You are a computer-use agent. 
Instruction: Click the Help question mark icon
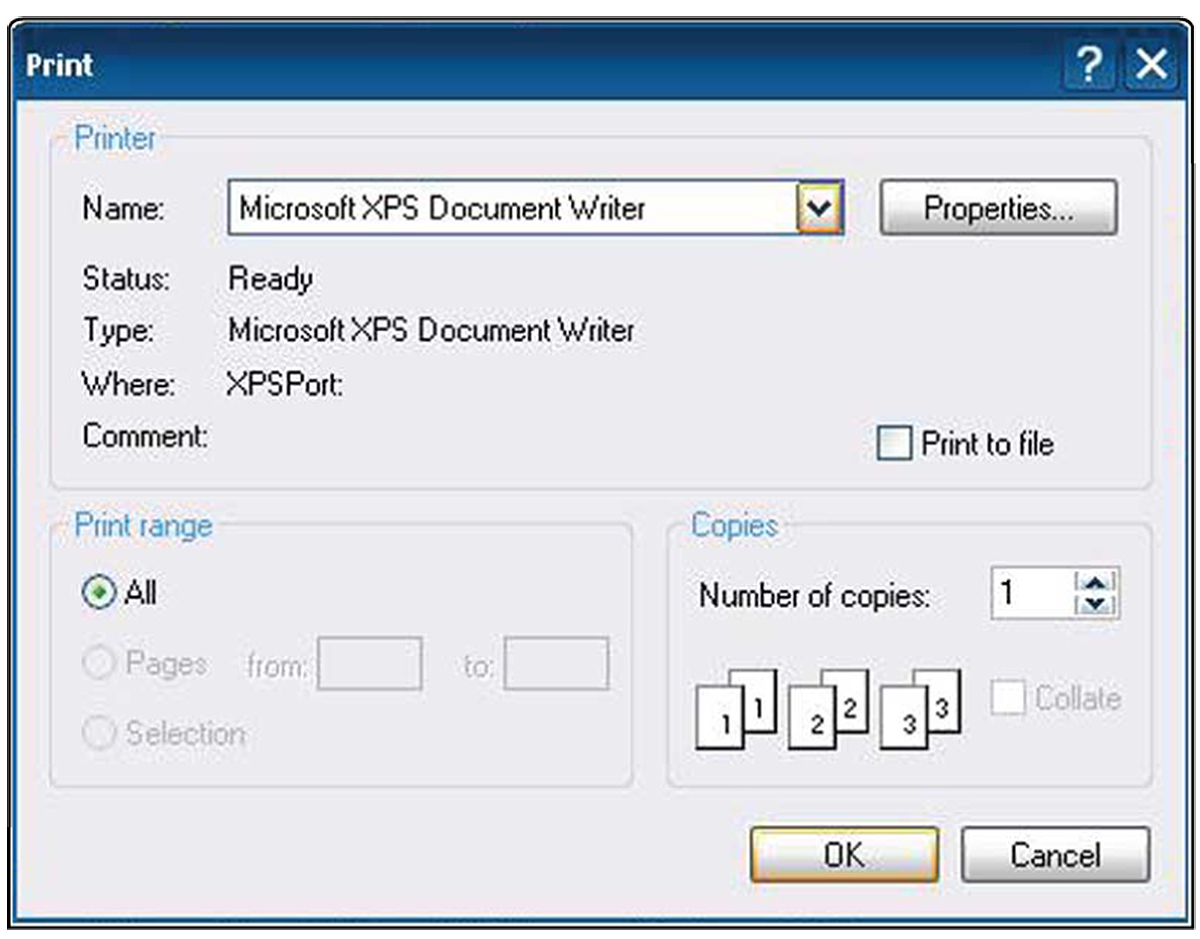pyautogui.click(x=1088, y=64)
